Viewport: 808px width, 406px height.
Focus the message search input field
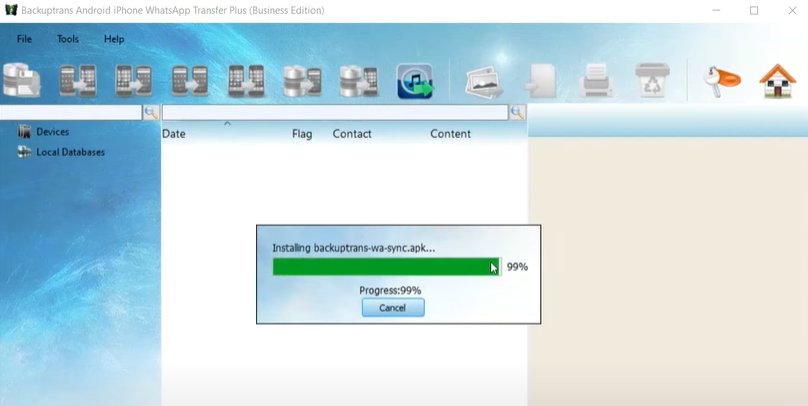(x=335, y=112)
